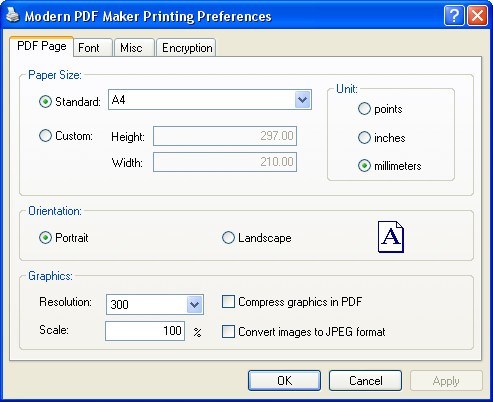The height and width of the screenshot is (402, 493).
Task: Close the Printing Preferences dialog
Action: 477,16
